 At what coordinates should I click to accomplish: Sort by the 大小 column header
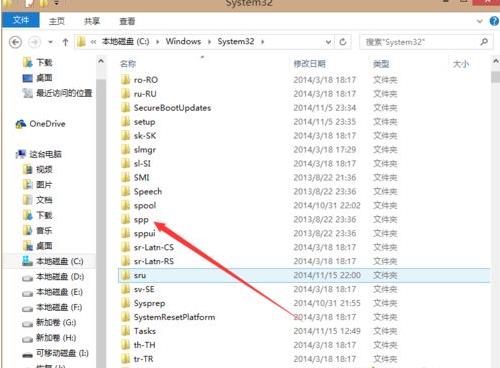pyautogui.click(x=461, y=64)
